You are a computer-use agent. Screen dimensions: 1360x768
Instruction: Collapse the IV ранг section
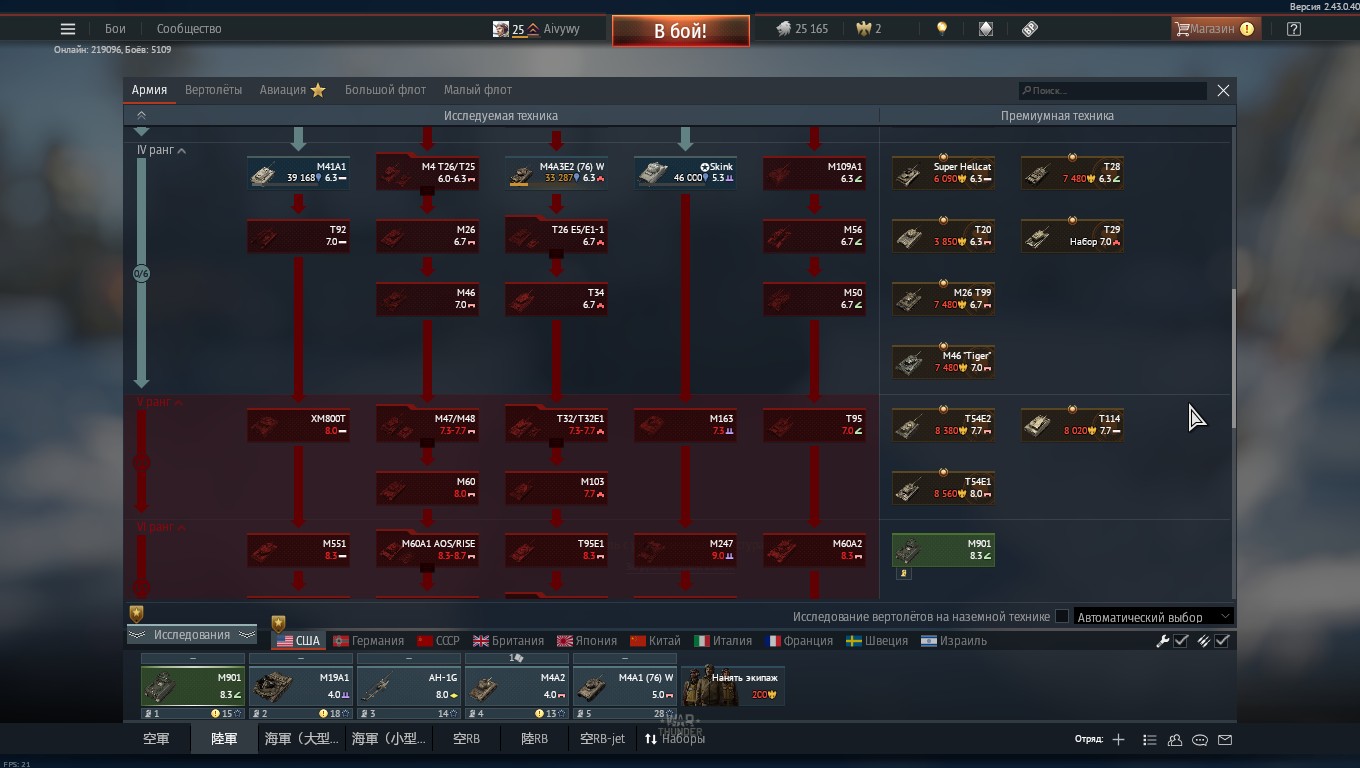pyautogui.click(x=161, y=150)
